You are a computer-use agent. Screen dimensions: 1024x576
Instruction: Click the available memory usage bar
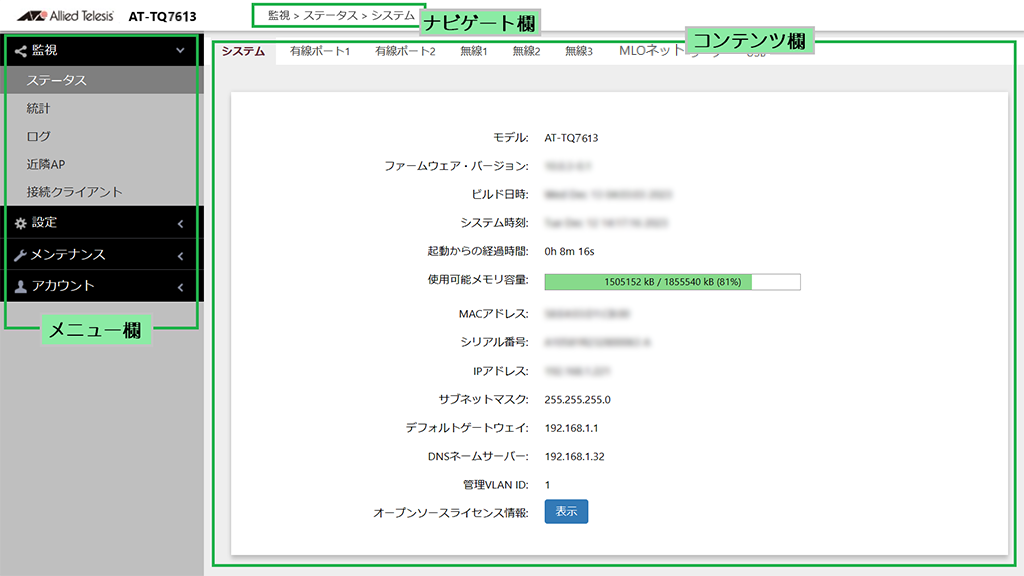click(x=672, y=282)
